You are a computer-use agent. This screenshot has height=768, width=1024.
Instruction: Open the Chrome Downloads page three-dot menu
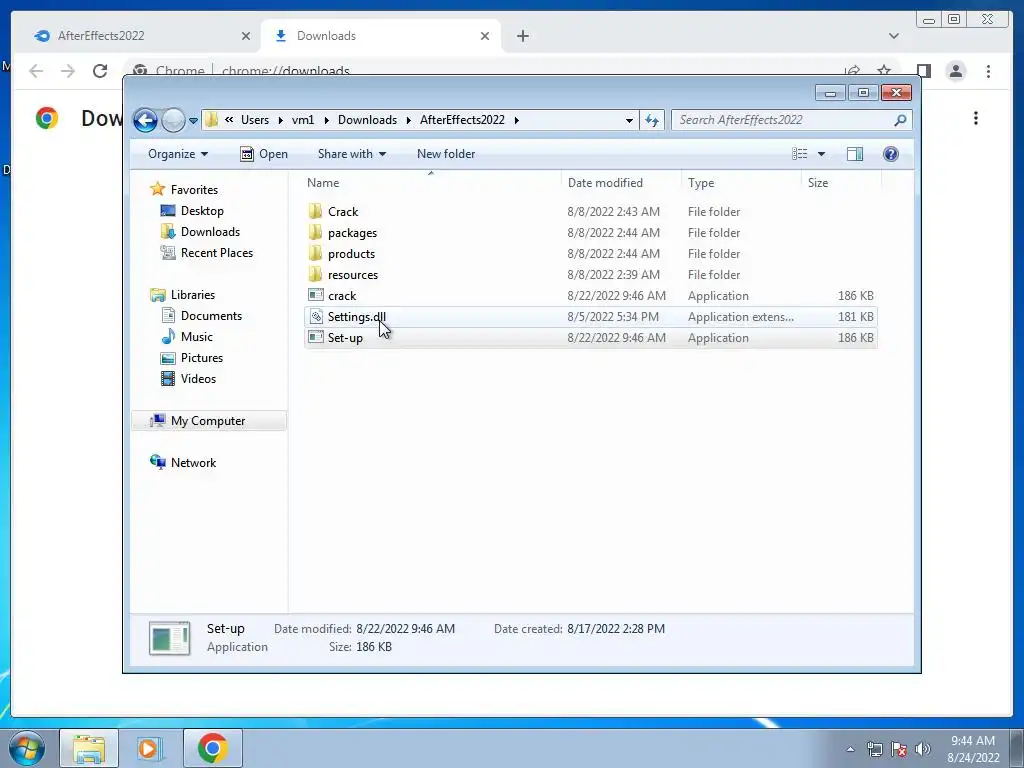[x=976, y=118]
